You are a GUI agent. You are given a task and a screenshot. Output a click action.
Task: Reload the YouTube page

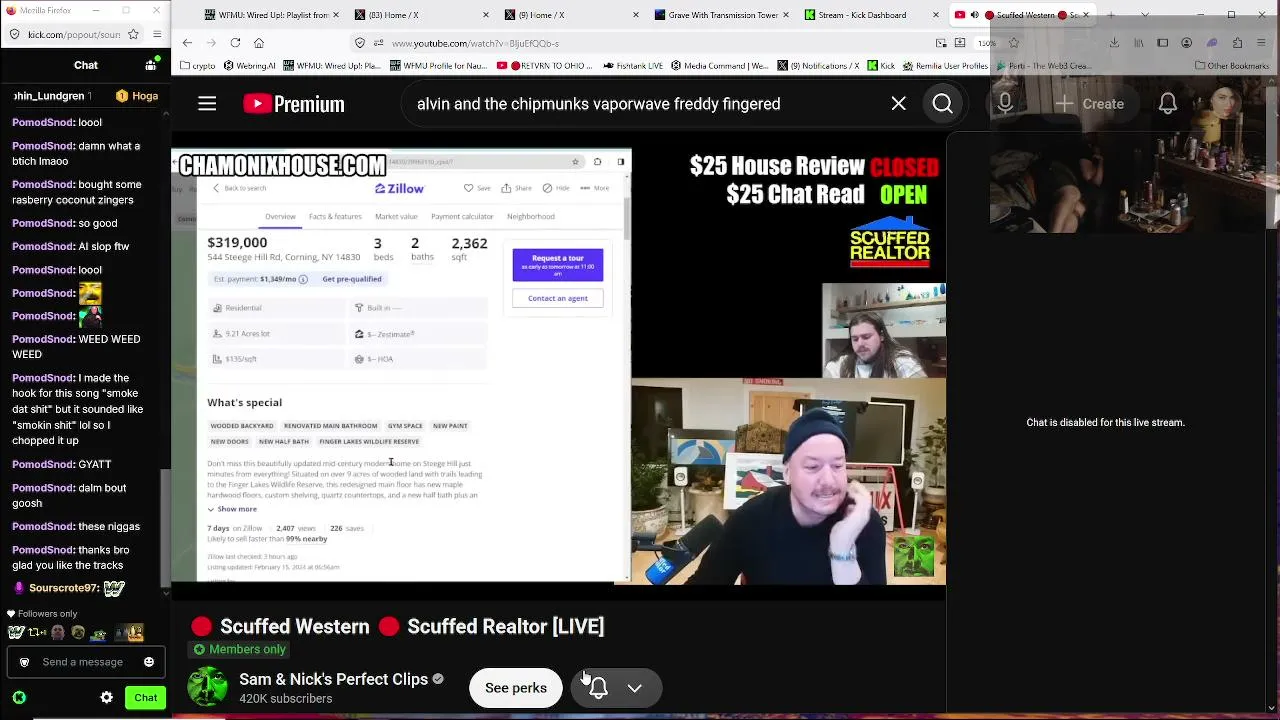pos(235,43)
